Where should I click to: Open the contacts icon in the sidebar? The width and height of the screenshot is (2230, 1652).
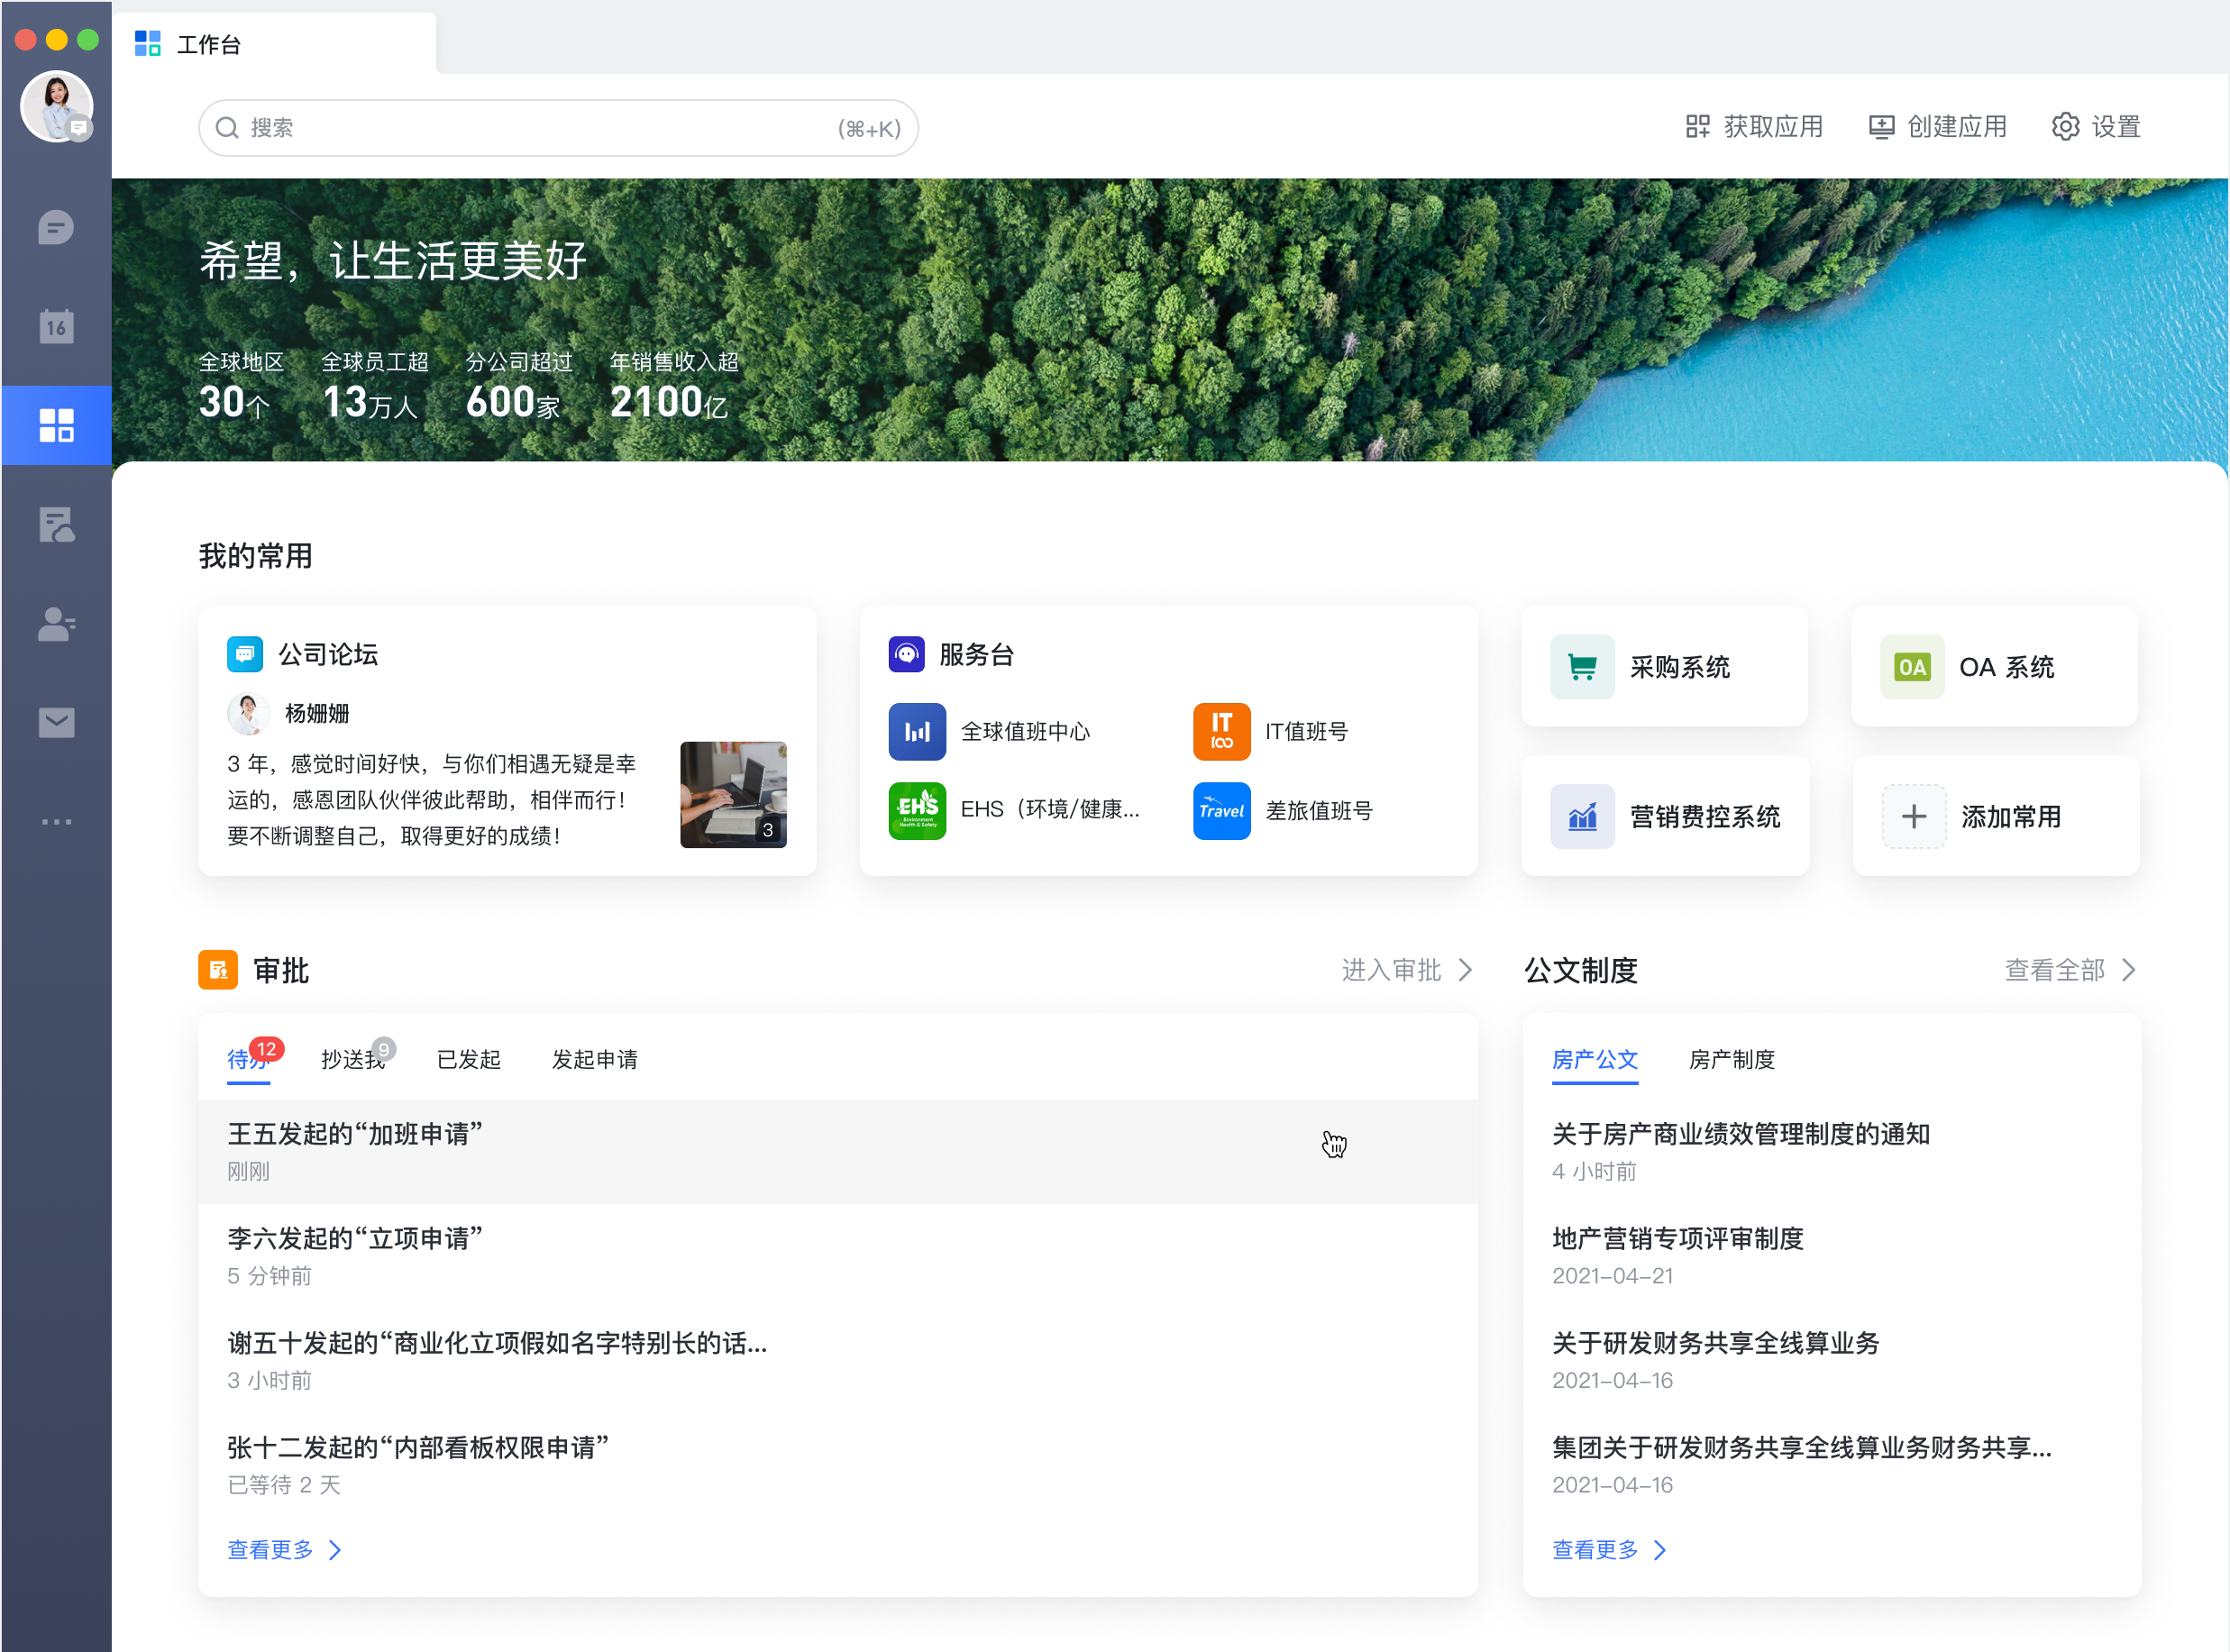57,624
